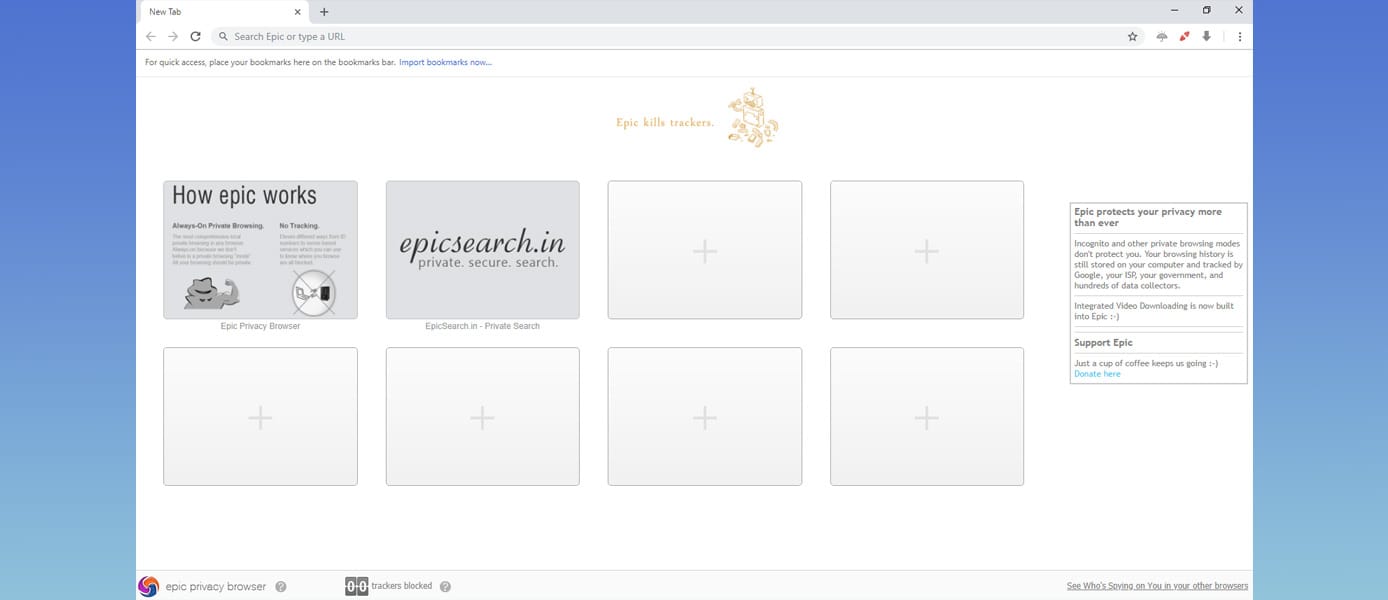Open the epicsearch.in thumbnail
The height and width of the screenshot is (600, 1388).
(x=482, y=250)
